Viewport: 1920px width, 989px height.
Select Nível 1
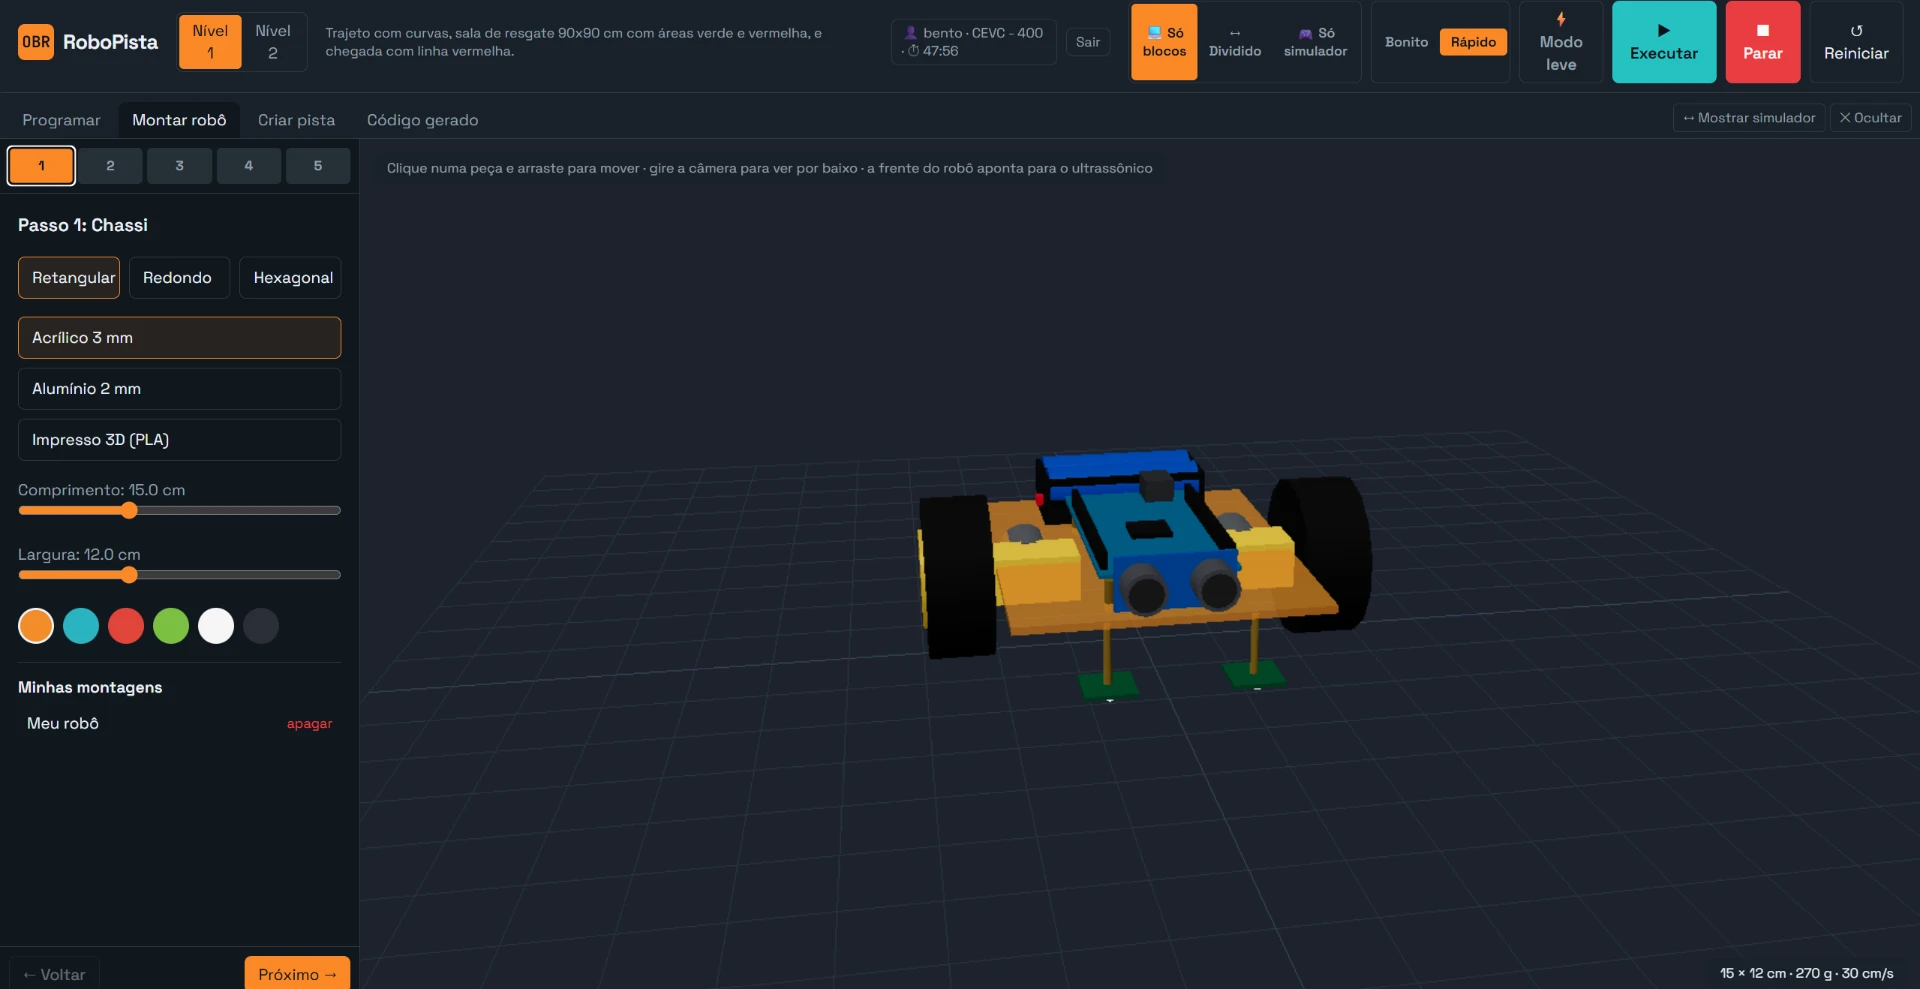tap(210, 42)
